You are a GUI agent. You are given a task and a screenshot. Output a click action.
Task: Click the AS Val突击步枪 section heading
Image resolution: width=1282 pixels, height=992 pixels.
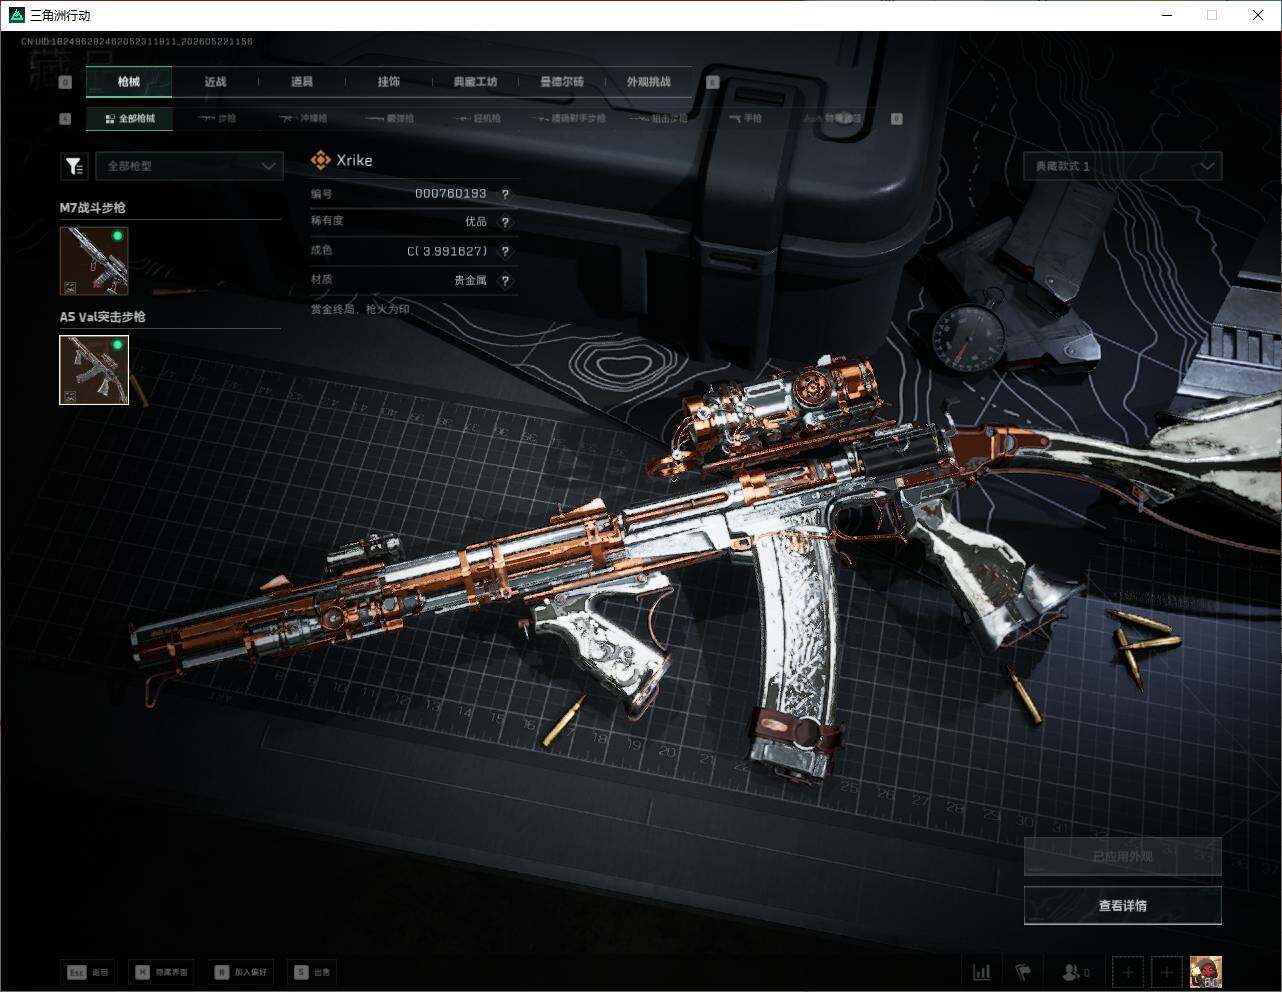[103, 317]
